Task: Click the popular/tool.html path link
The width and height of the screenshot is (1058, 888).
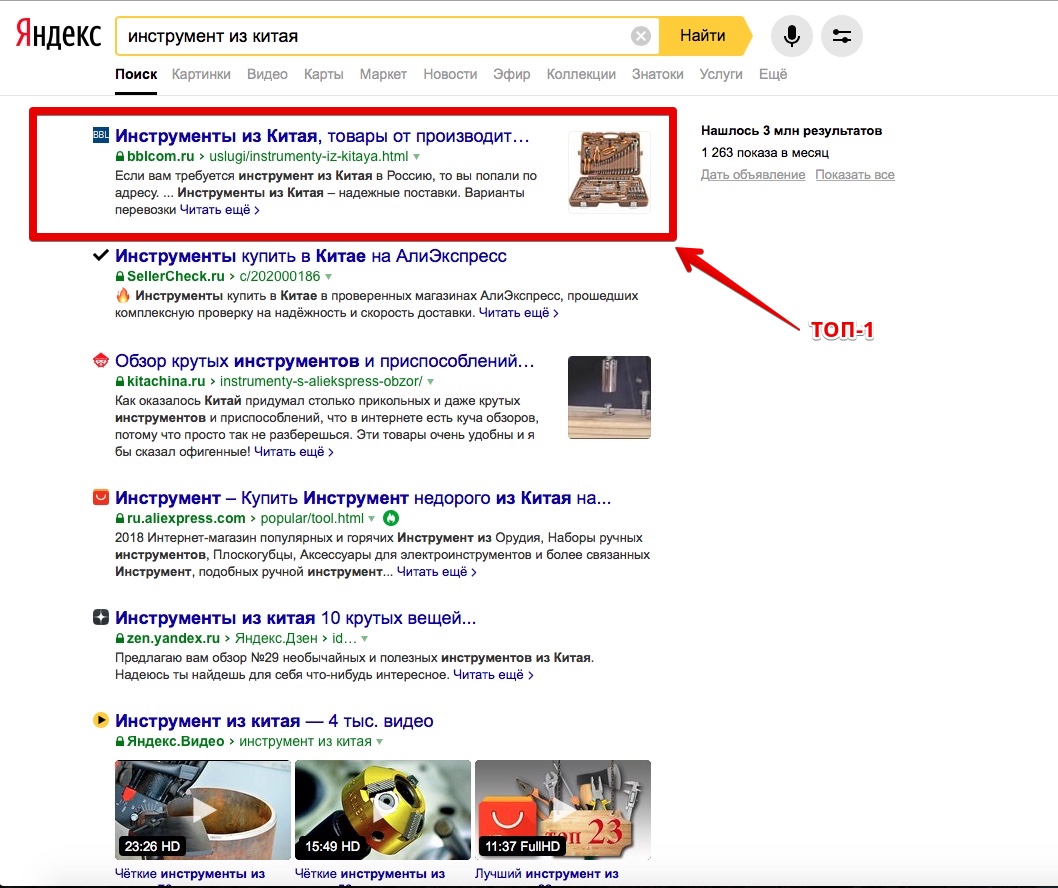Action: 312,518
